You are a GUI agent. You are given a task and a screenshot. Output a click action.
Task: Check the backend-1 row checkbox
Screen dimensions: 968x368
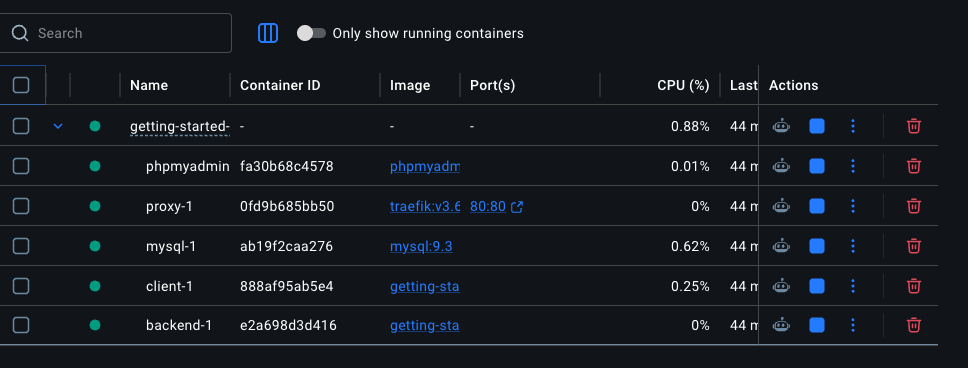tap(21, 325)
